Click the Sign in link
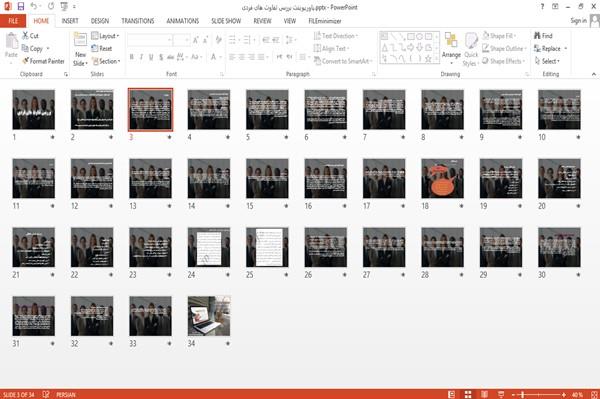 pyautogui.click(x=578, y=21)
